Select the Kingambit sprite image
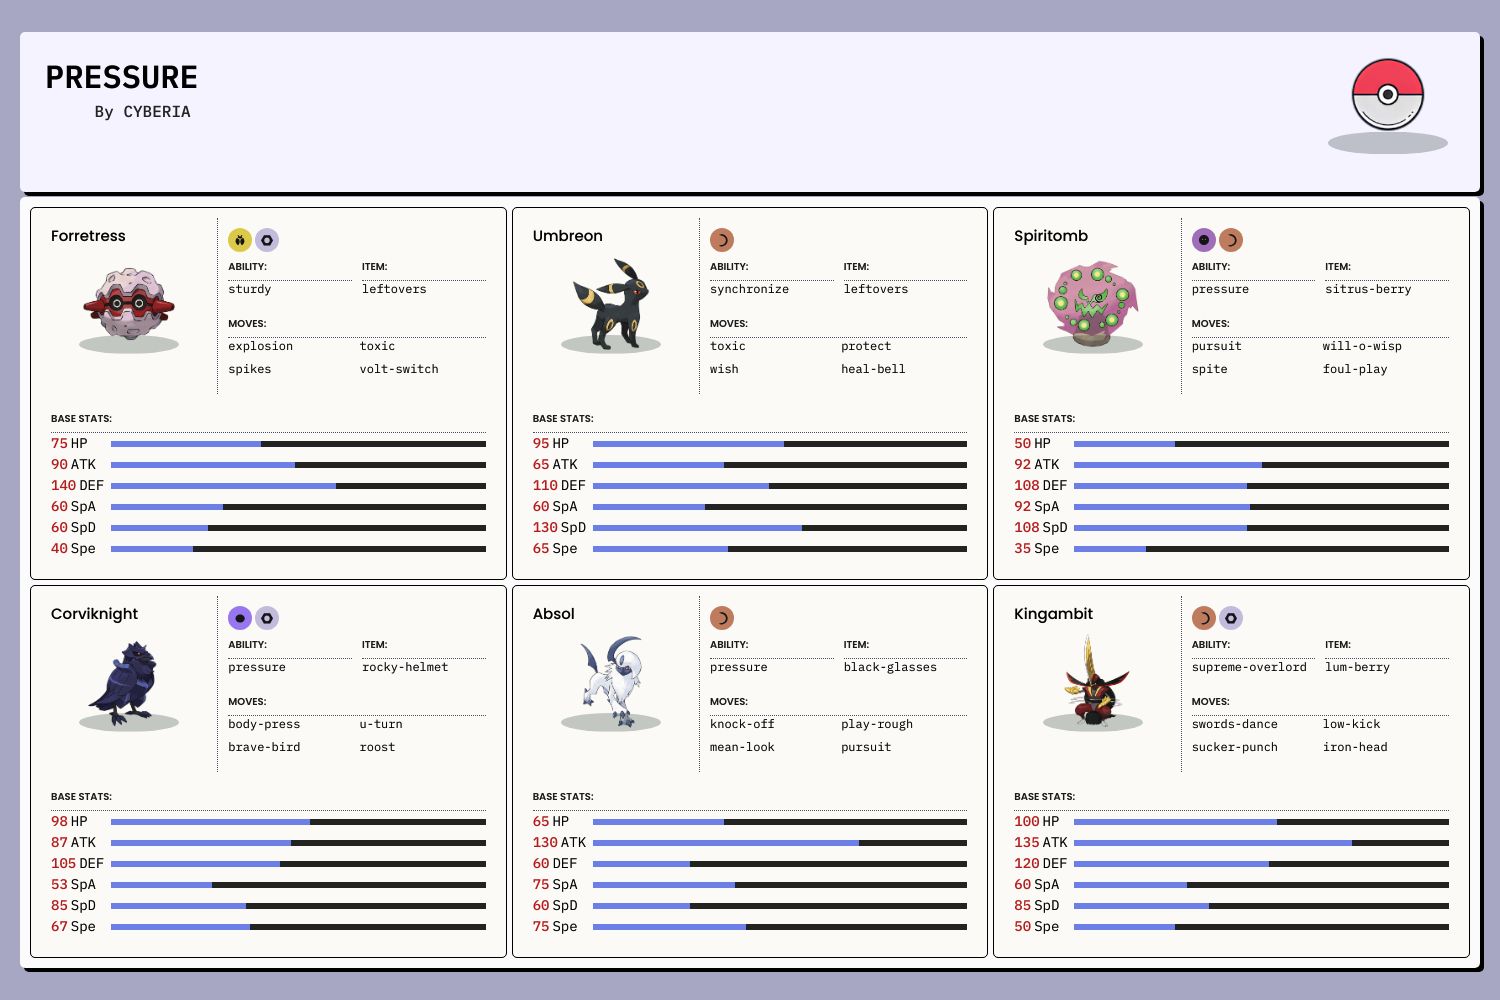The width and height of the screenshot is (1500, 1000). (1093, 682)
